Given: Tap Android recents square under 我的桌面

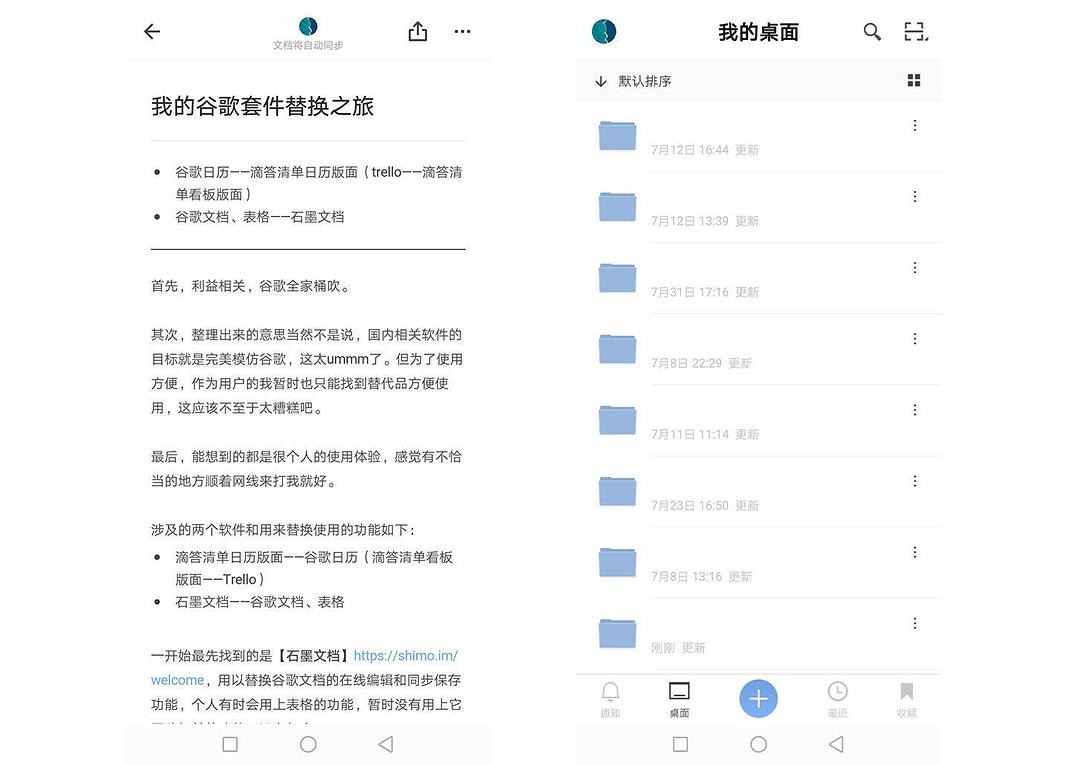Looking at the screenshot, I should tap(681, 744).
